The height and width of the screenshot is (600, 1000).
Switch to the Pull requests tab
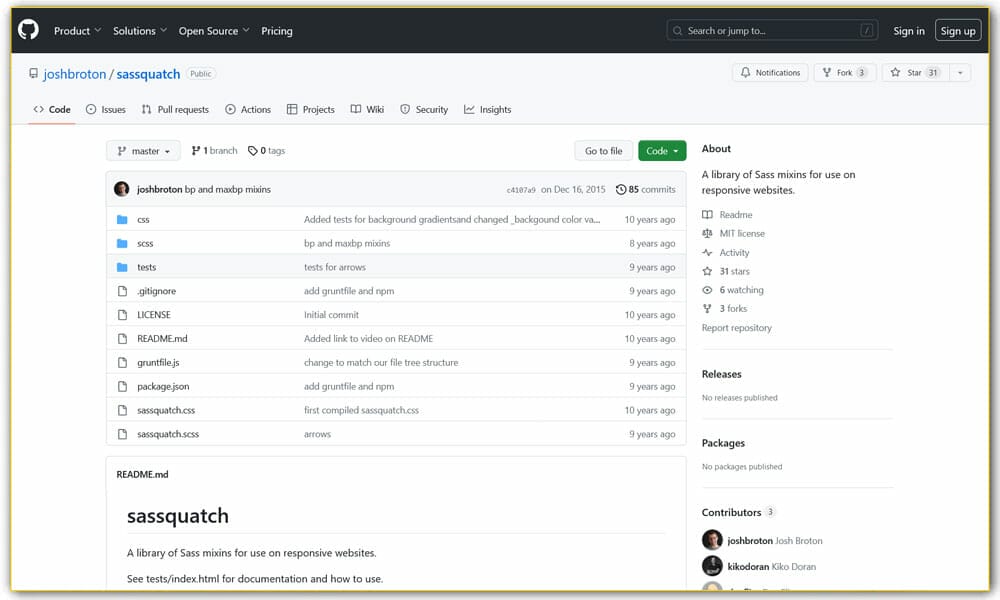click(x=175, y=110)
